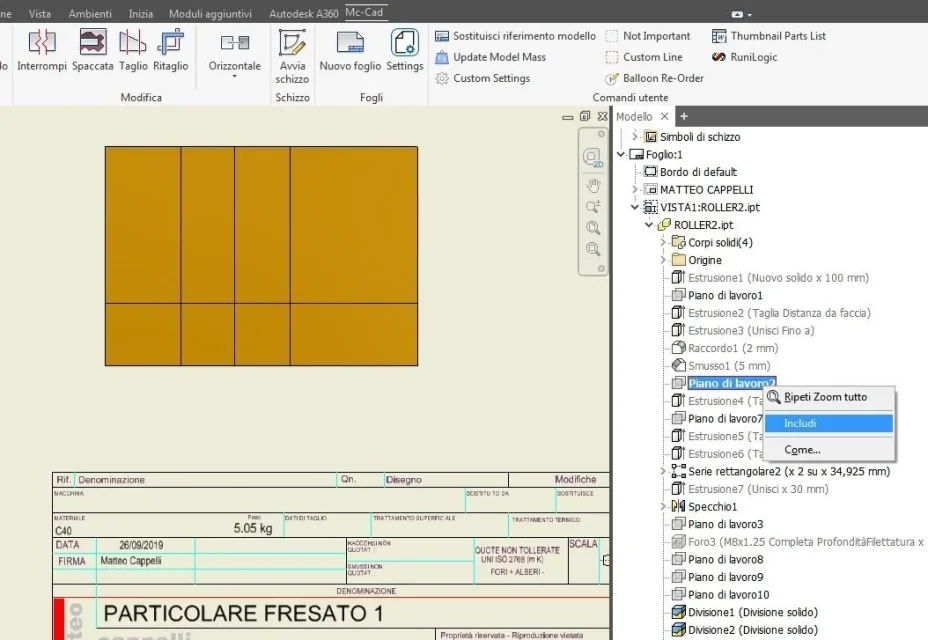Select Divisione1 (Divisione solido)
928x640 pixels.
(745, 612)
